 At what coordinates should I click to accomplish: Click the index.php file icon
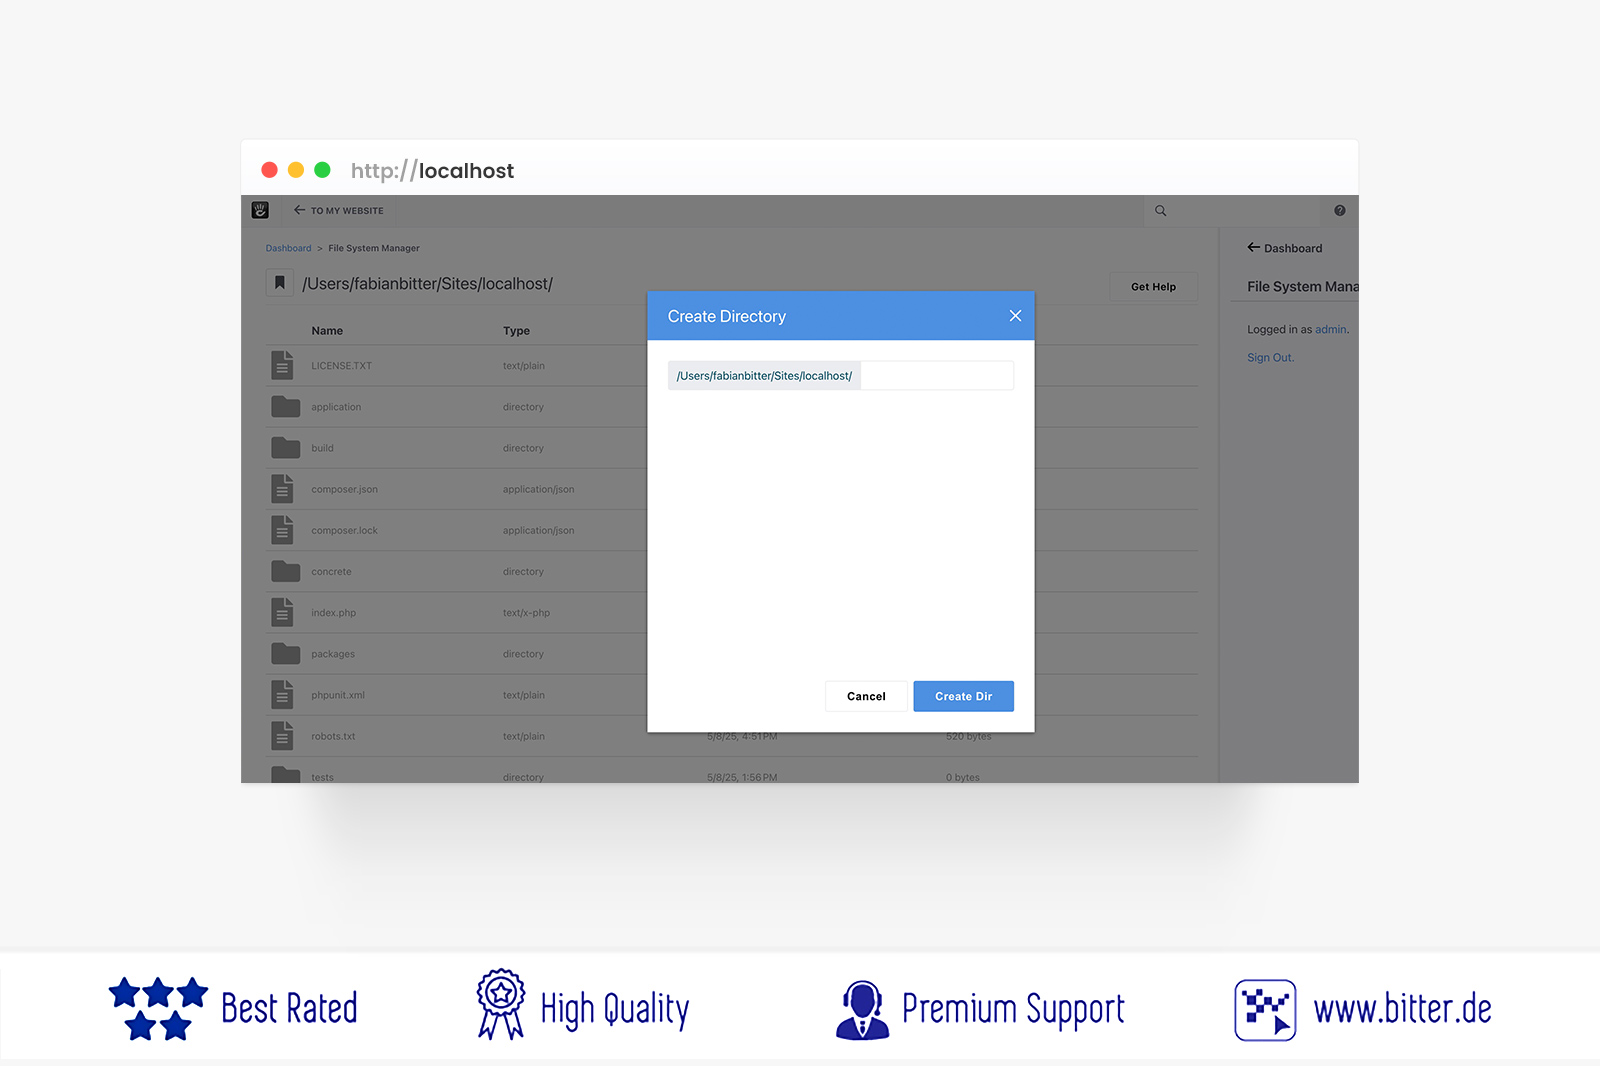tap(283, 612)
